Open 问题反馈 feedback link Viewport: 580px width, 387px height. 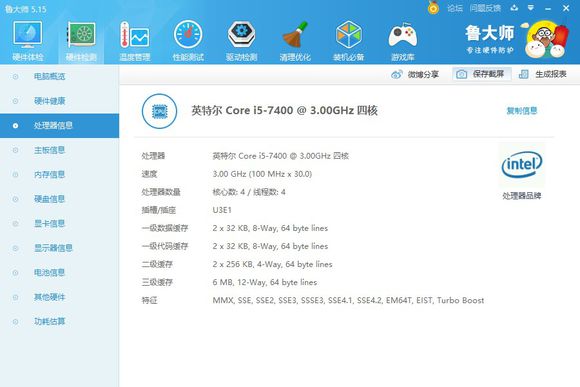tap(485, 8)
